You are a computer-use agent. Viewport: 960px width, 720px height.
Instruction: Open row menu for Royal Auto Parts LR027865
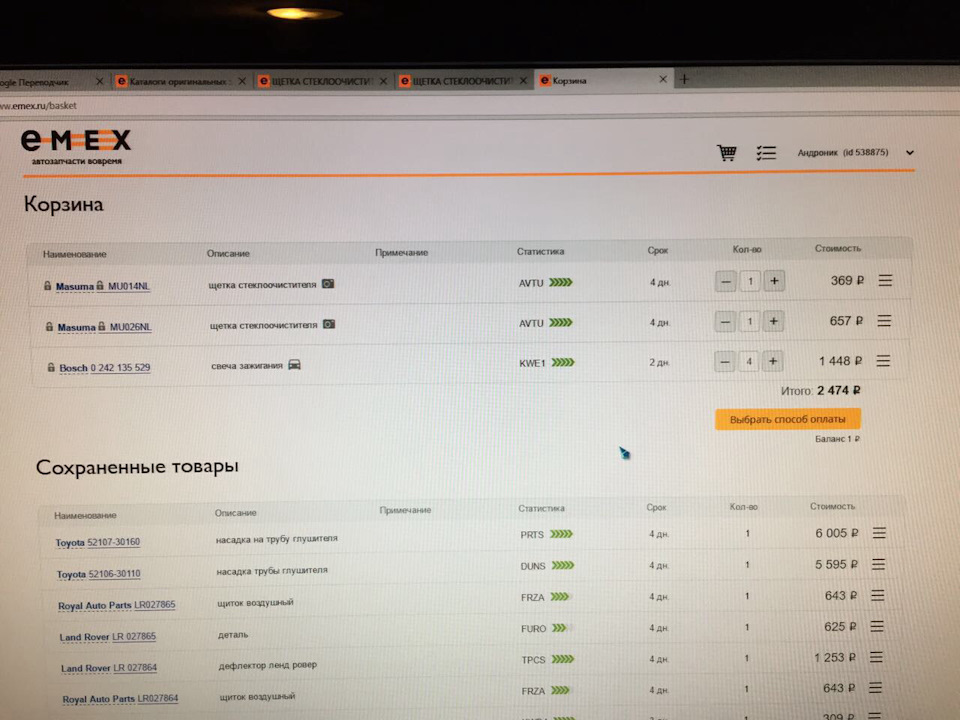[x=877, y=595]
